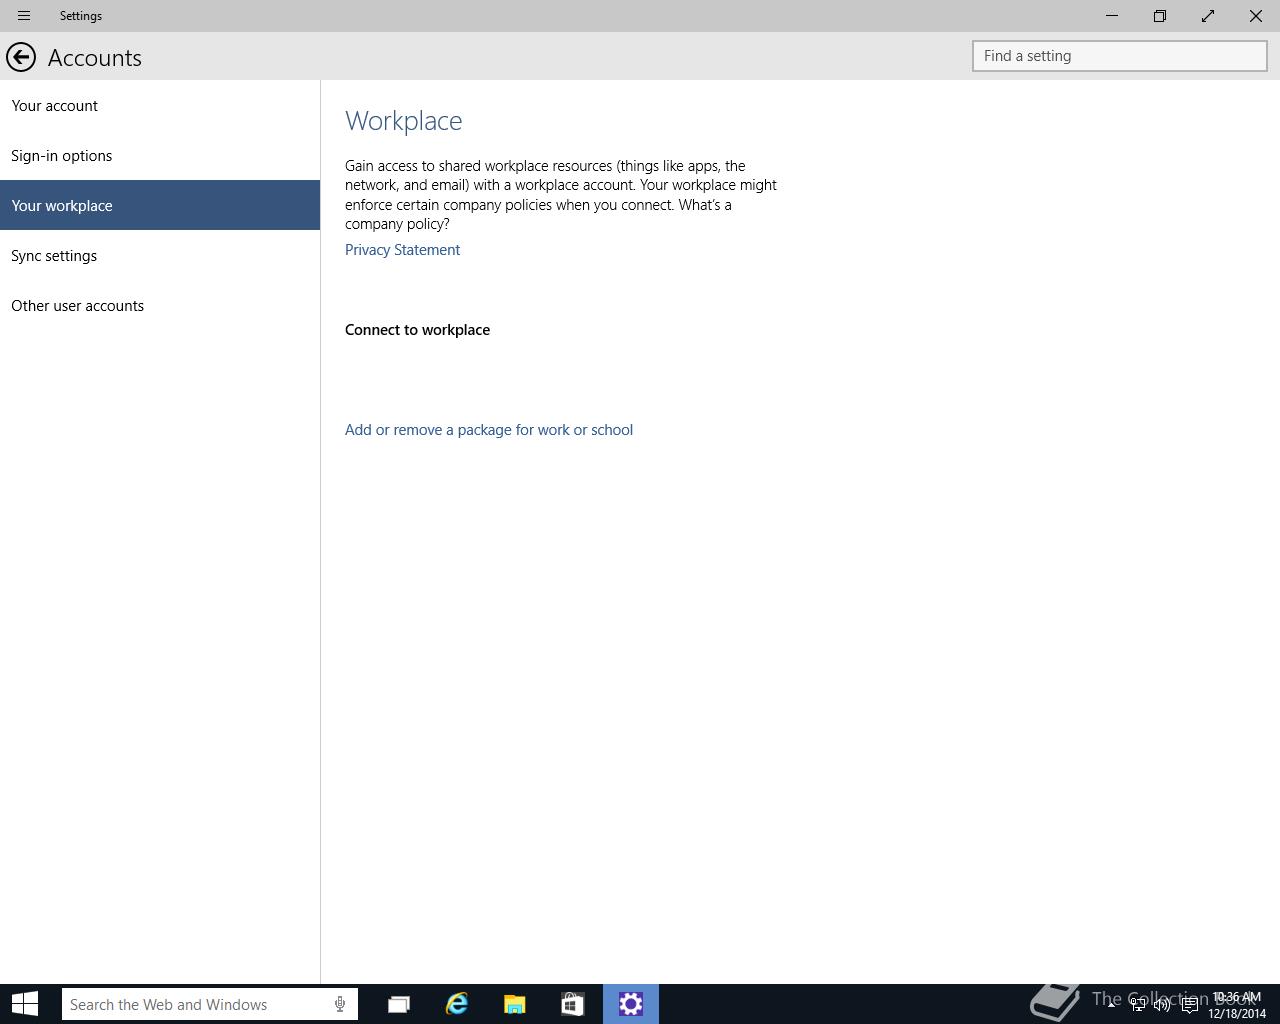The width and height of the screenshot is (1280, 1024).
Task: Open Sign-in options section
Action: [x=160, y=155]
